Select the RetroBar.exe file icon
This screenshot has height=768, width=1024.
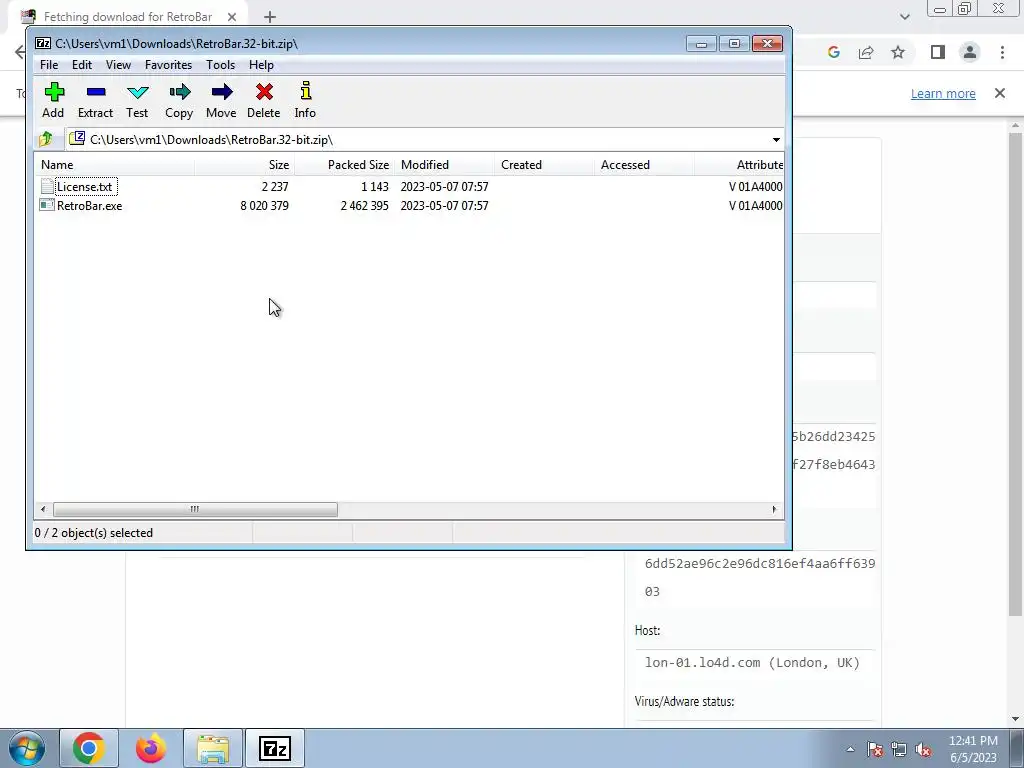pyautogui.click(x=46, y=205)
